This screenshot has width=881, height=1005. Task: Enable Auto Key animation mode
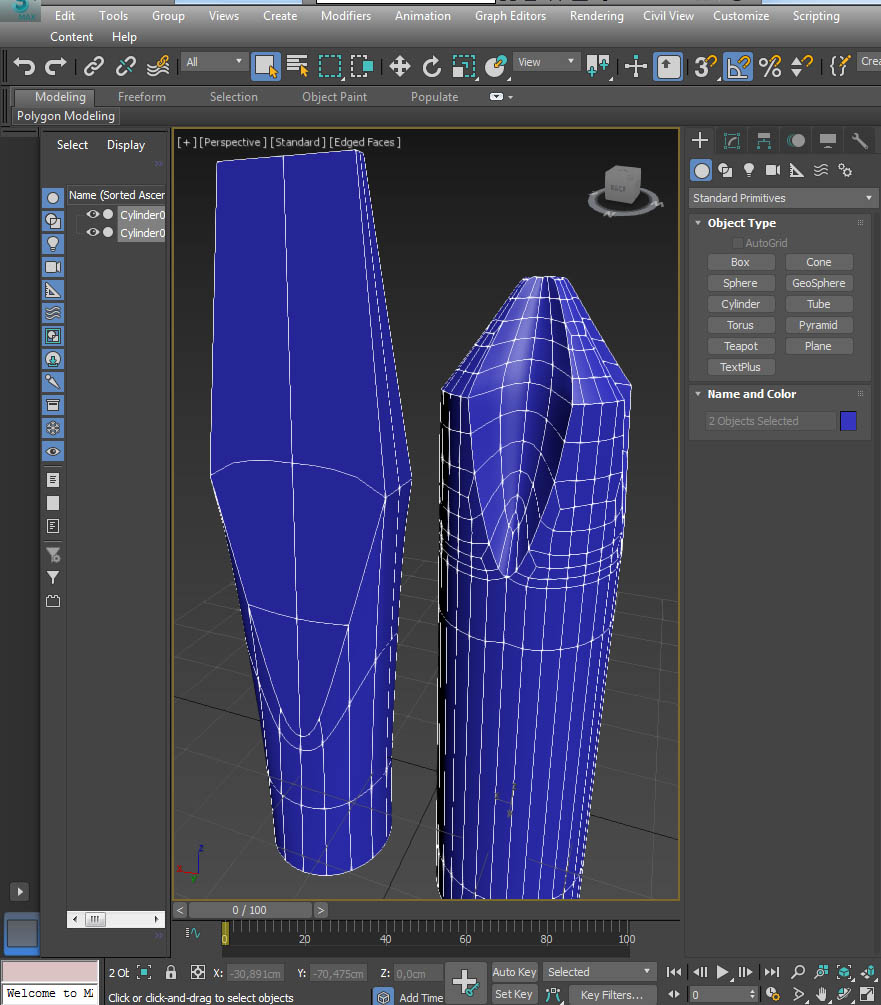coord(514,972)
